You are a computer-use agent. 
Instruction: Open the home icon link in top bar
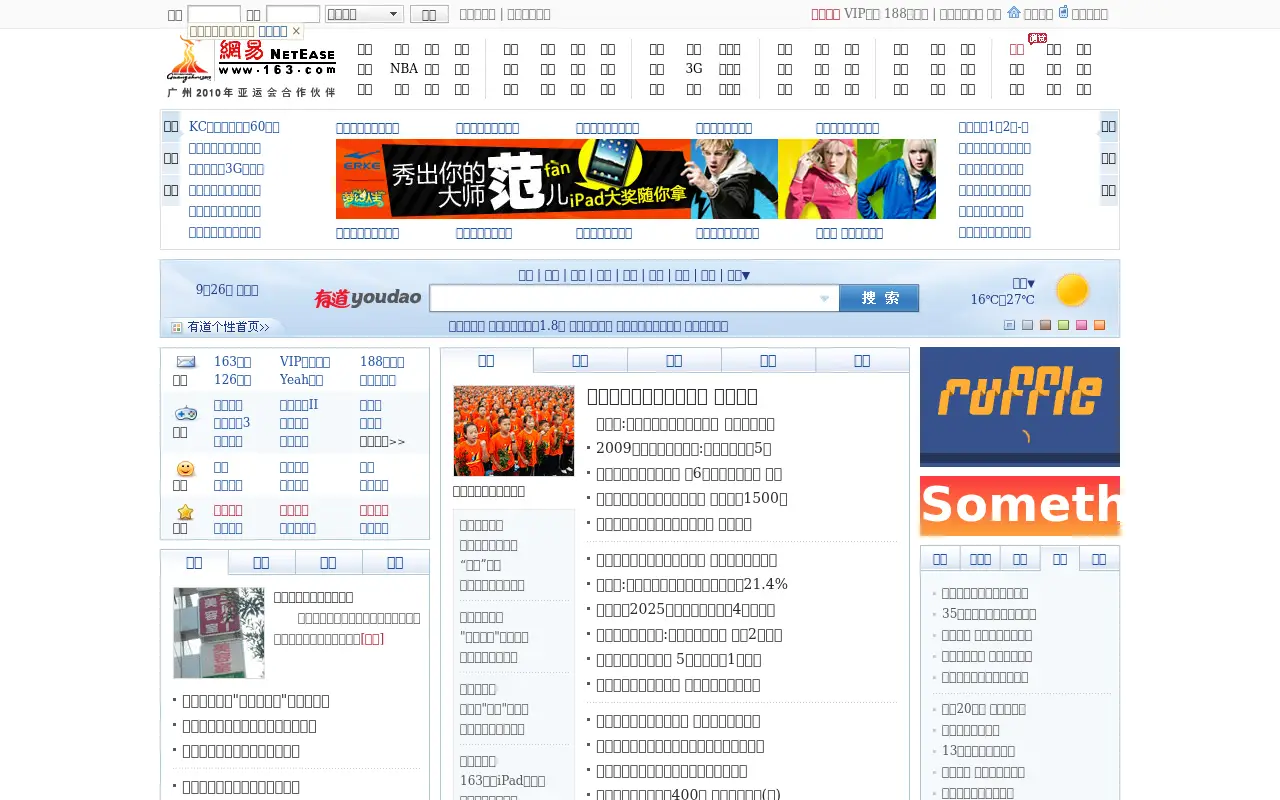click(x=1014, y=13)
